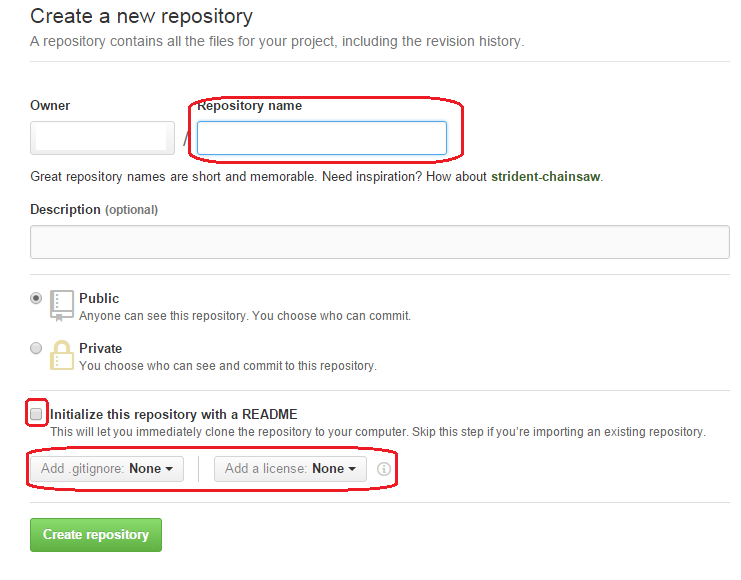This screenshot has height=580, width=741.
Task: Open the Add a license dropdown
Action: click(290, 468)
